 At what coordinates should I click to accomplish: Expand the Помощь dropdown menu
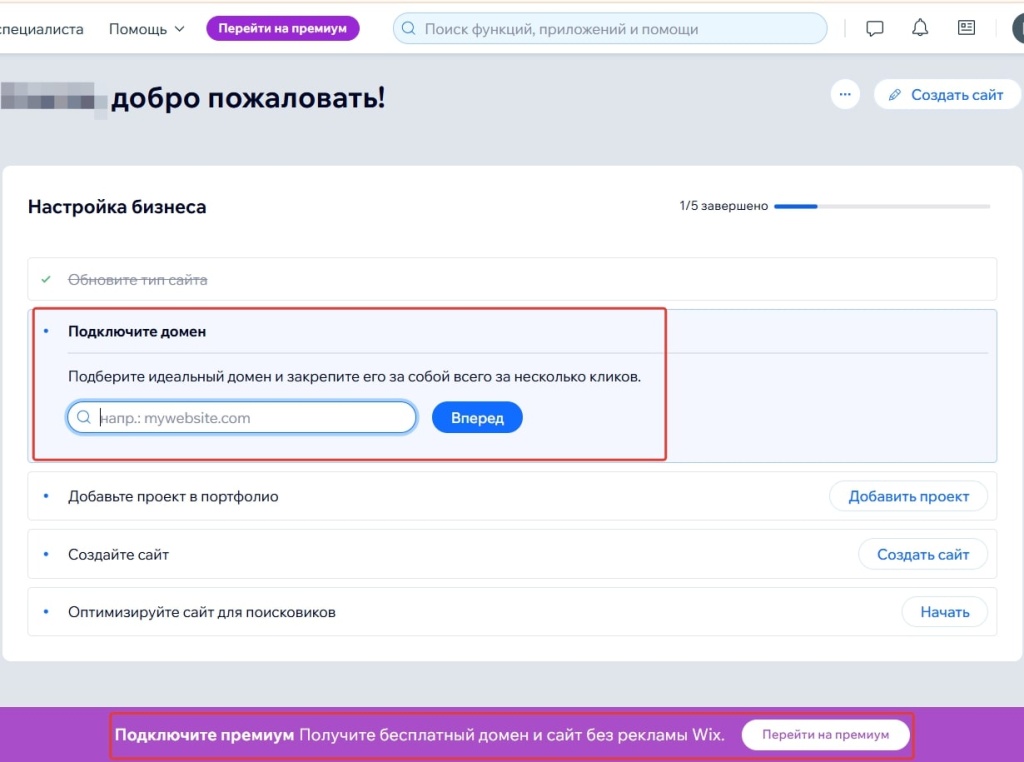(147, 29)
